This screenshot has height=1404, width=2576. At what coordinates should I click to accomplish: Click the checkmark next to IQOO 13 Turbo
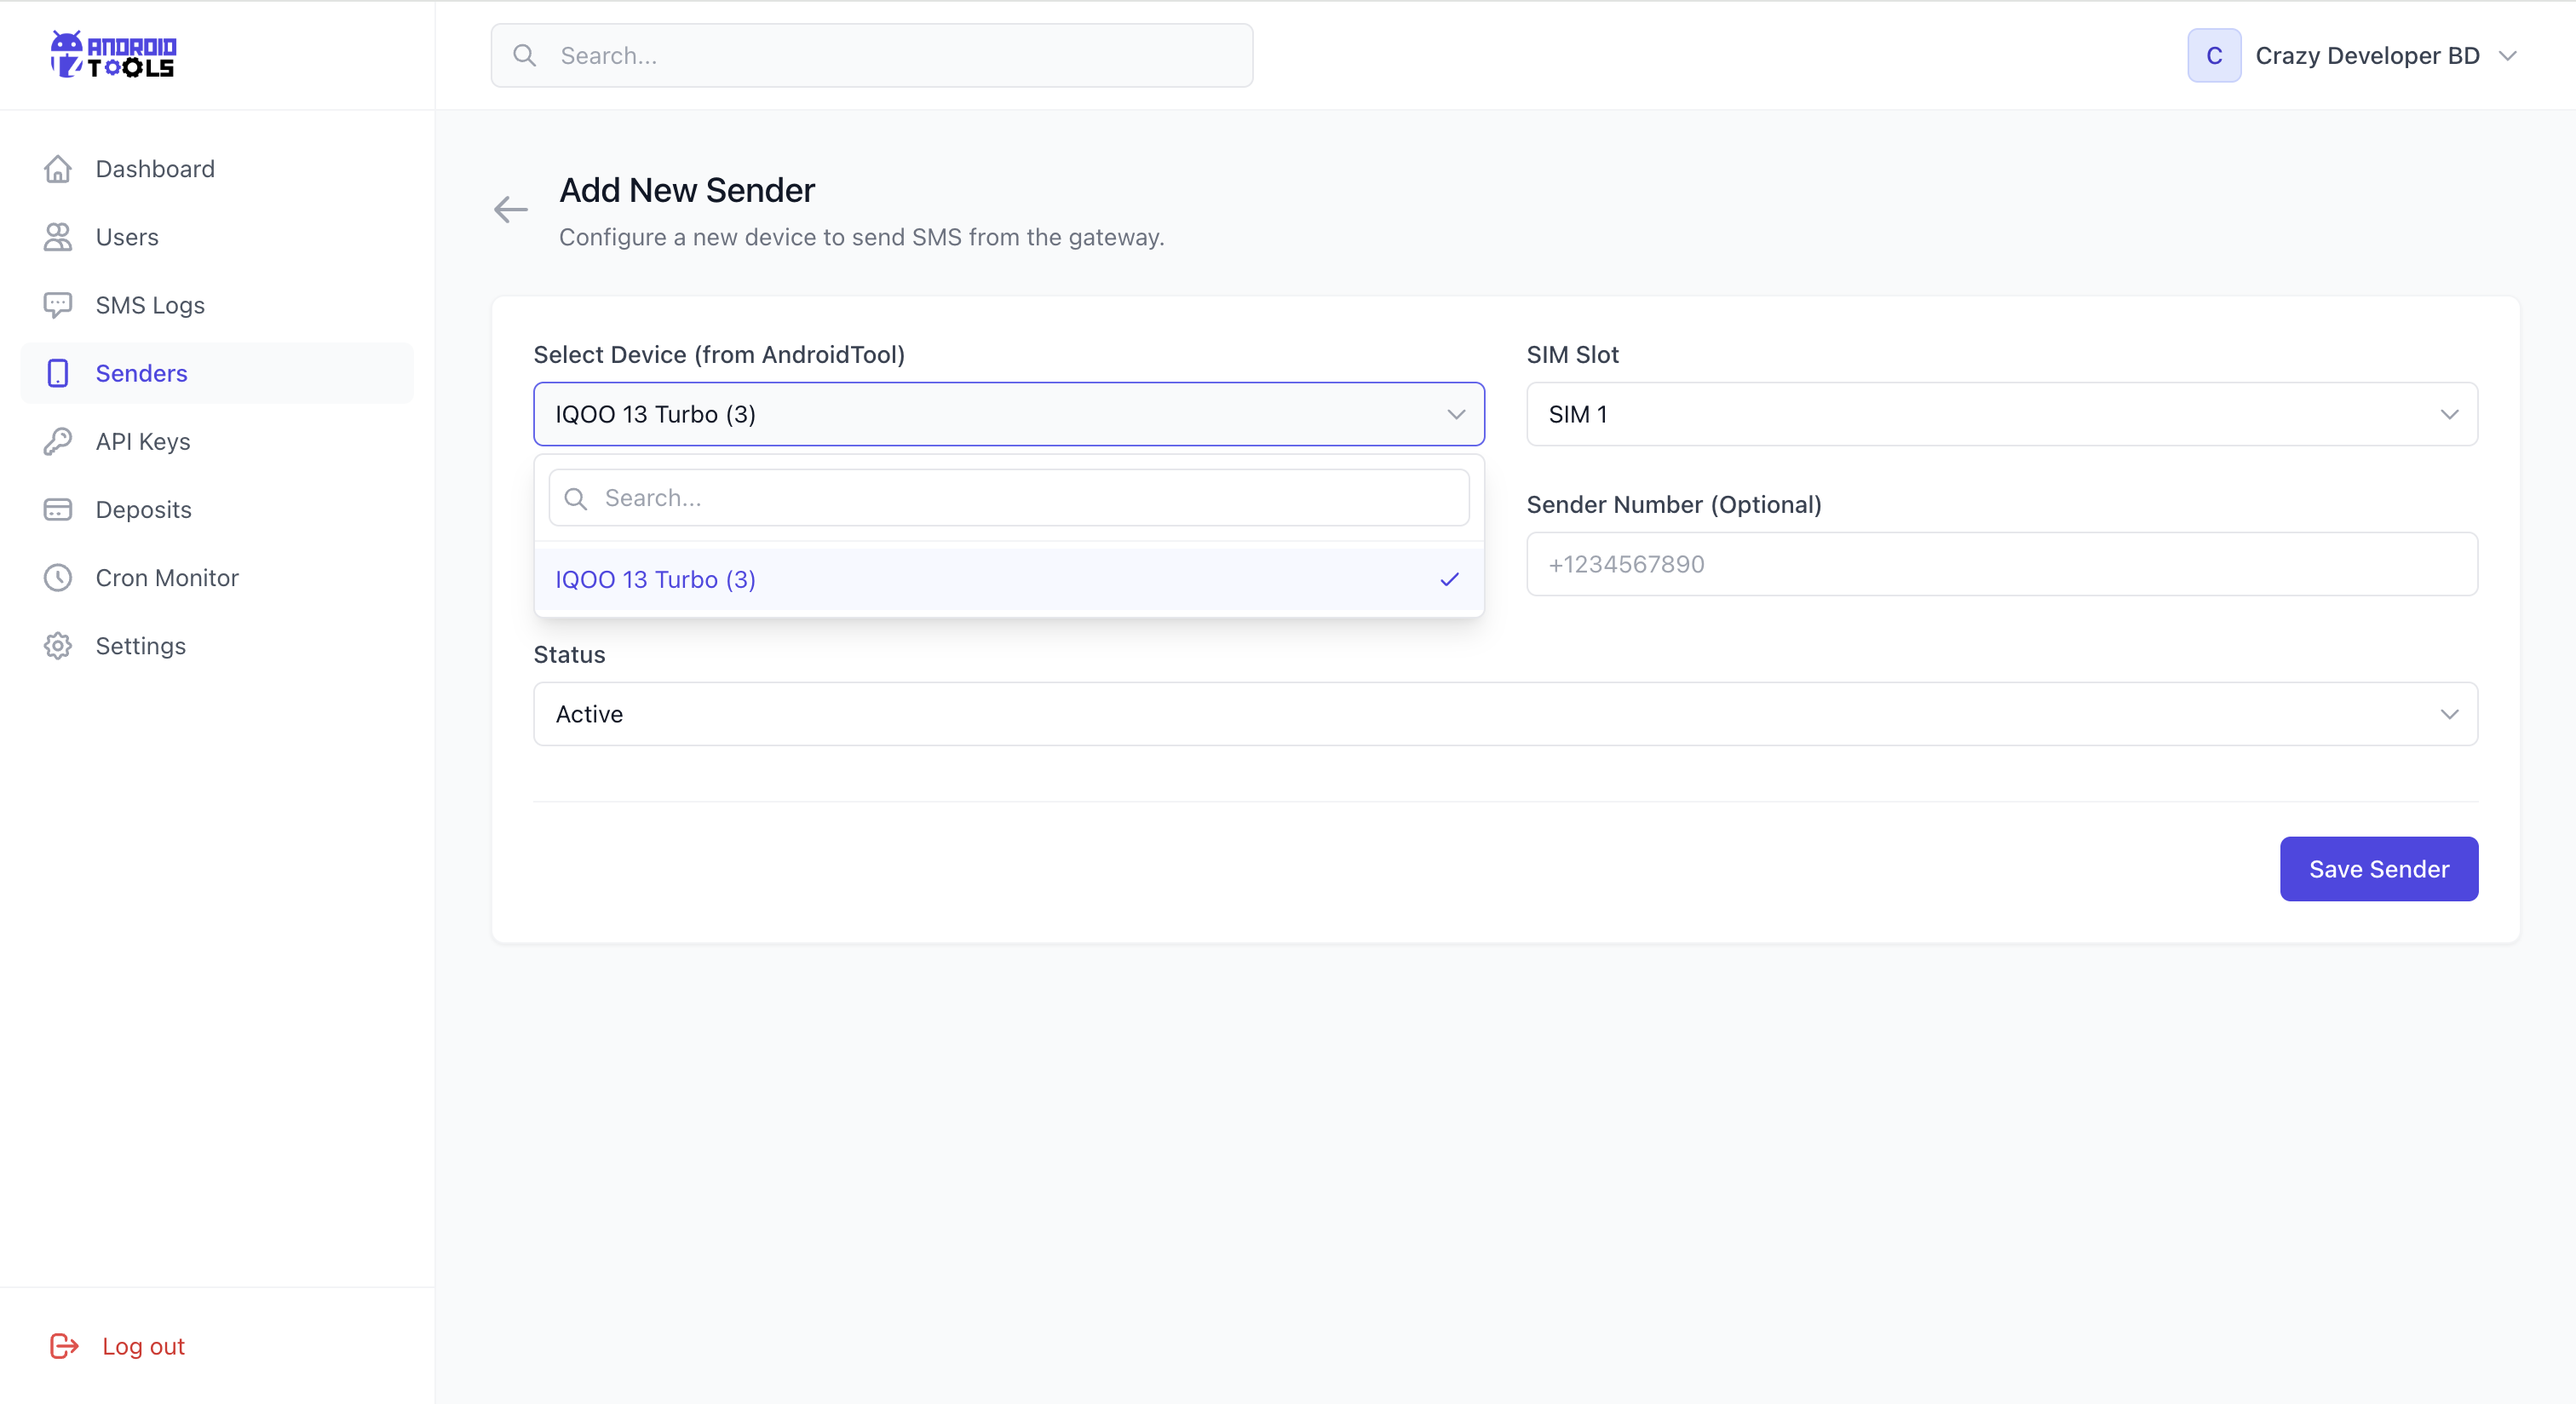click(x=1450, y=579)
